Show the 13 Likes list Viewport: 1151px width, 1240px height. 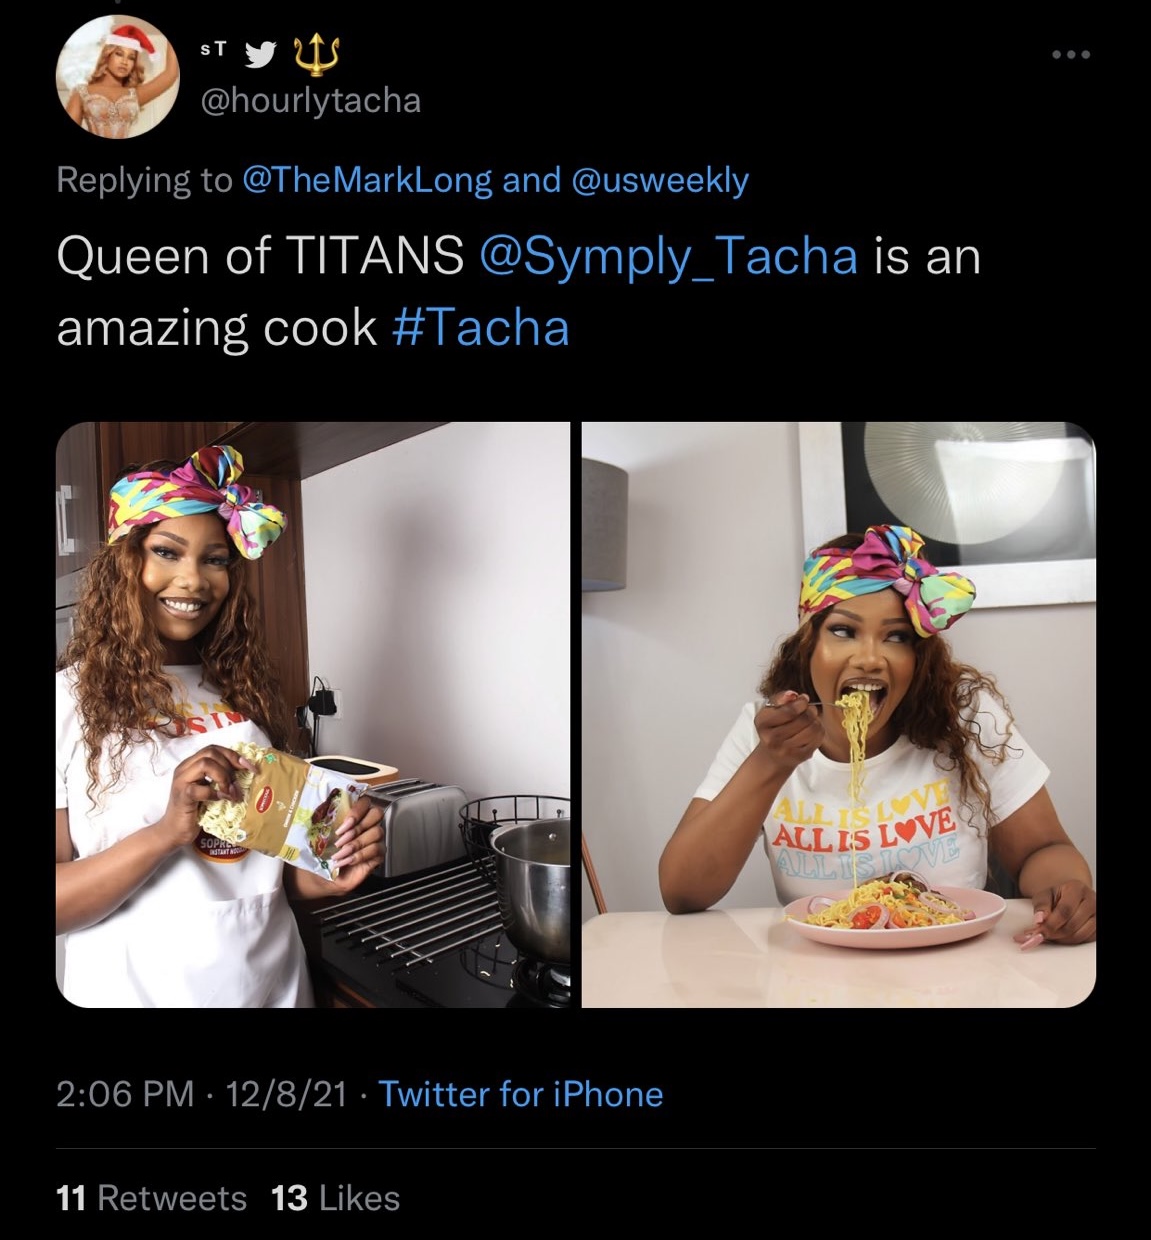pyautogui.click(x=335, y=1198)
